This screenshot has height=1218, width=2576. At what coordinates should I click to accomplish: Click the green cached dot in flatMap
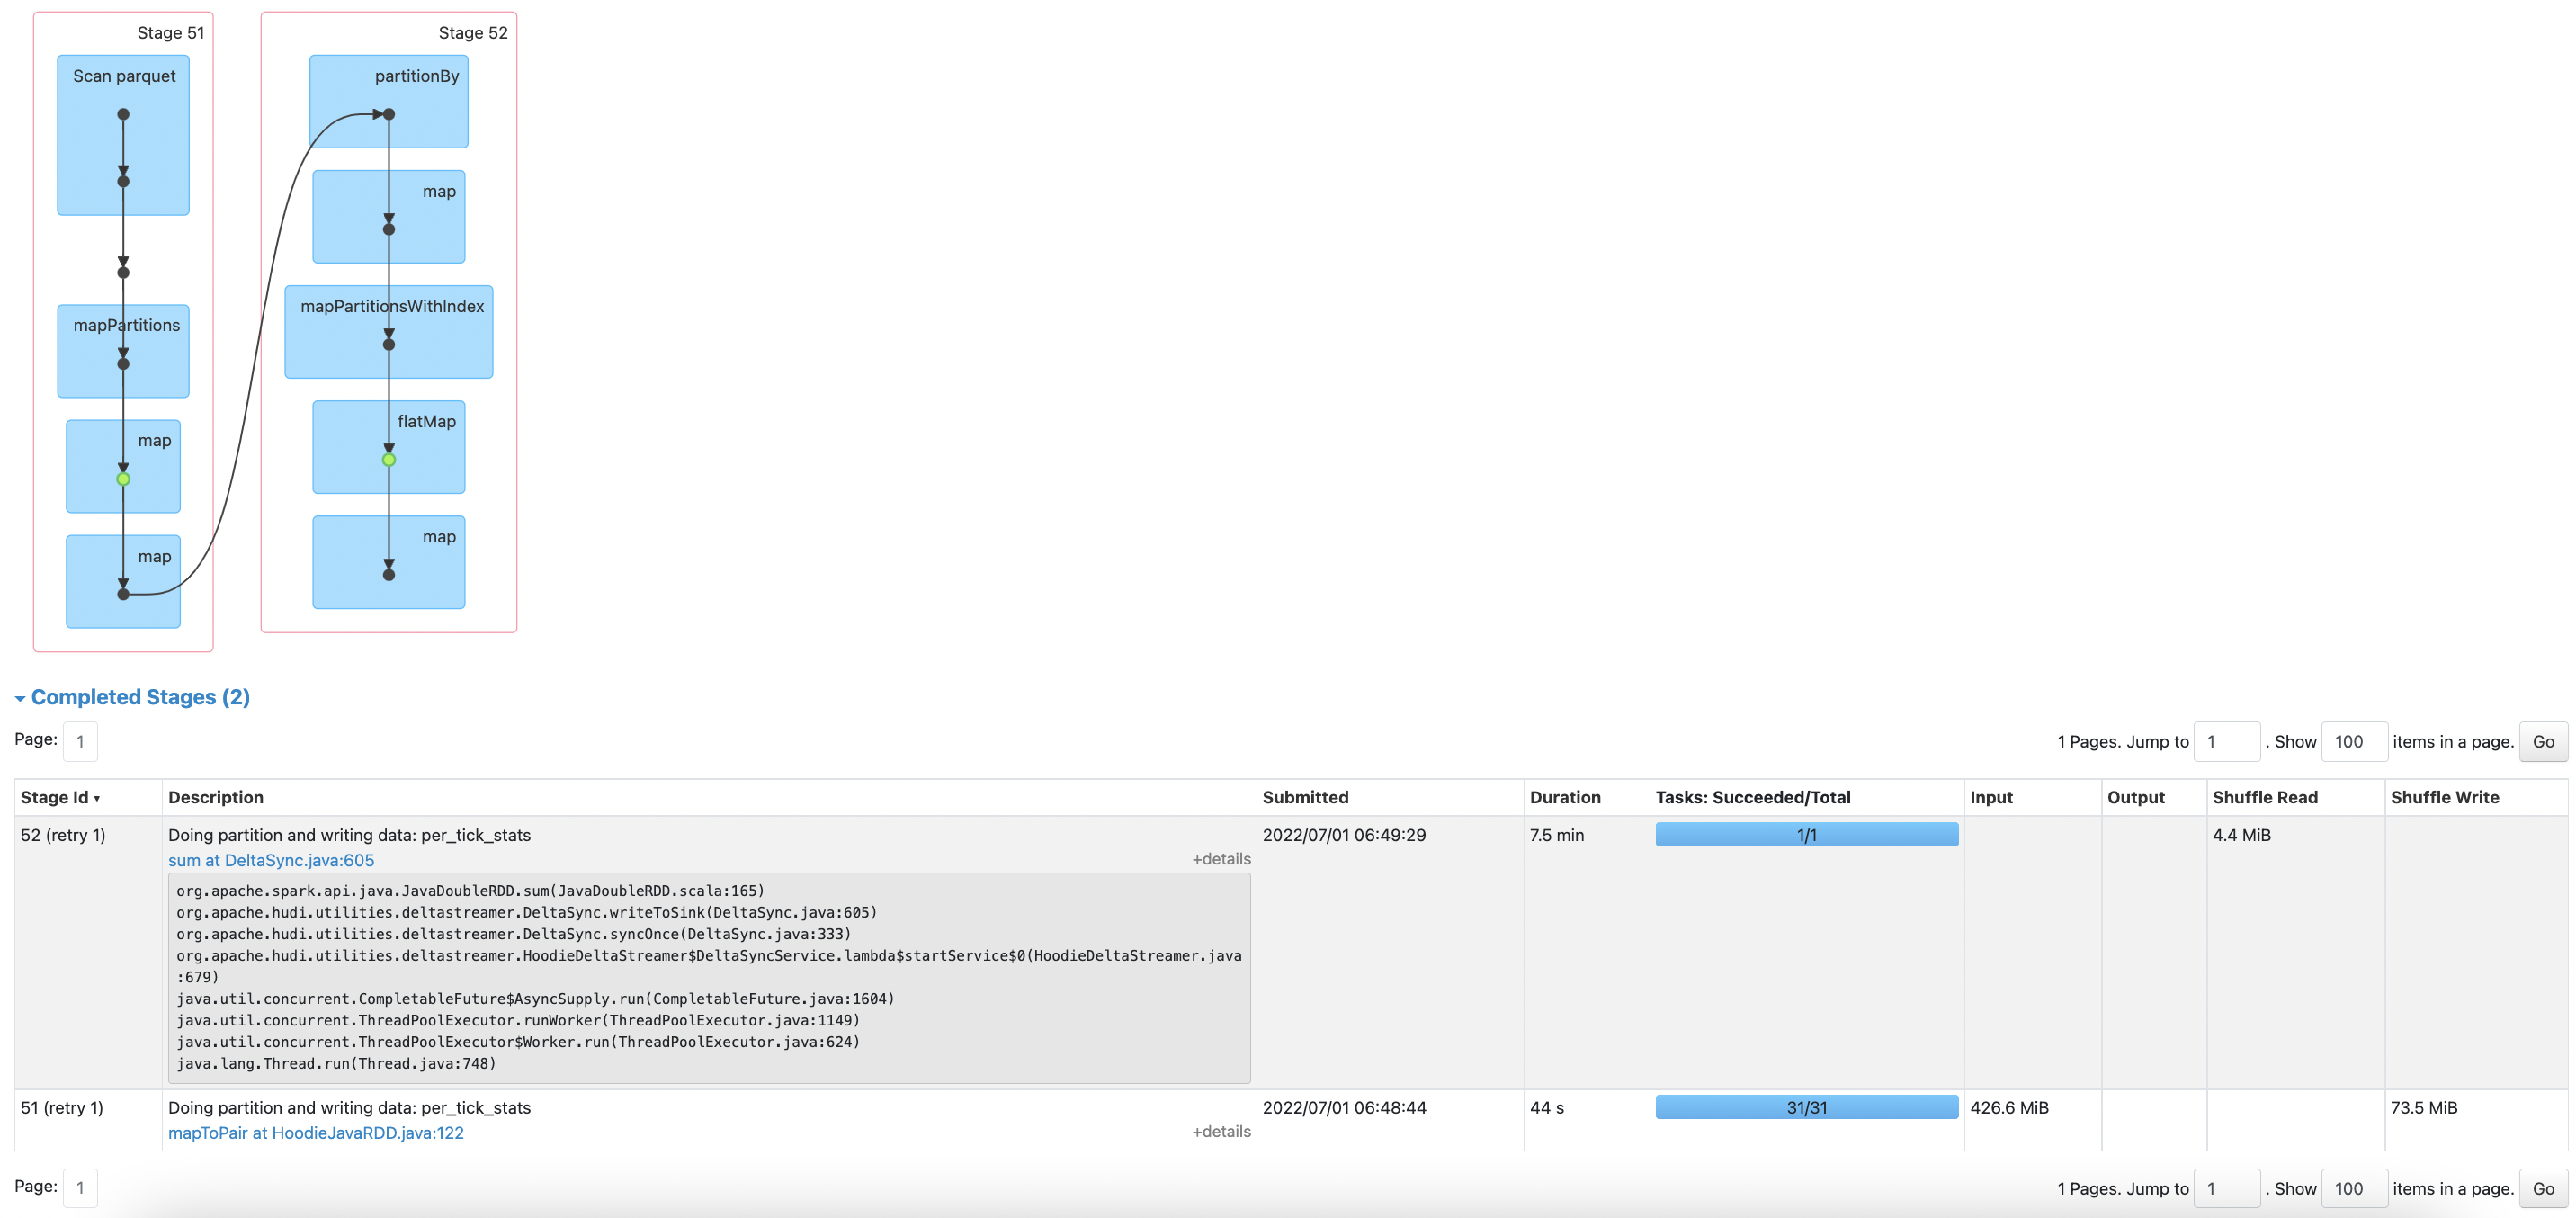pos(389,460)
